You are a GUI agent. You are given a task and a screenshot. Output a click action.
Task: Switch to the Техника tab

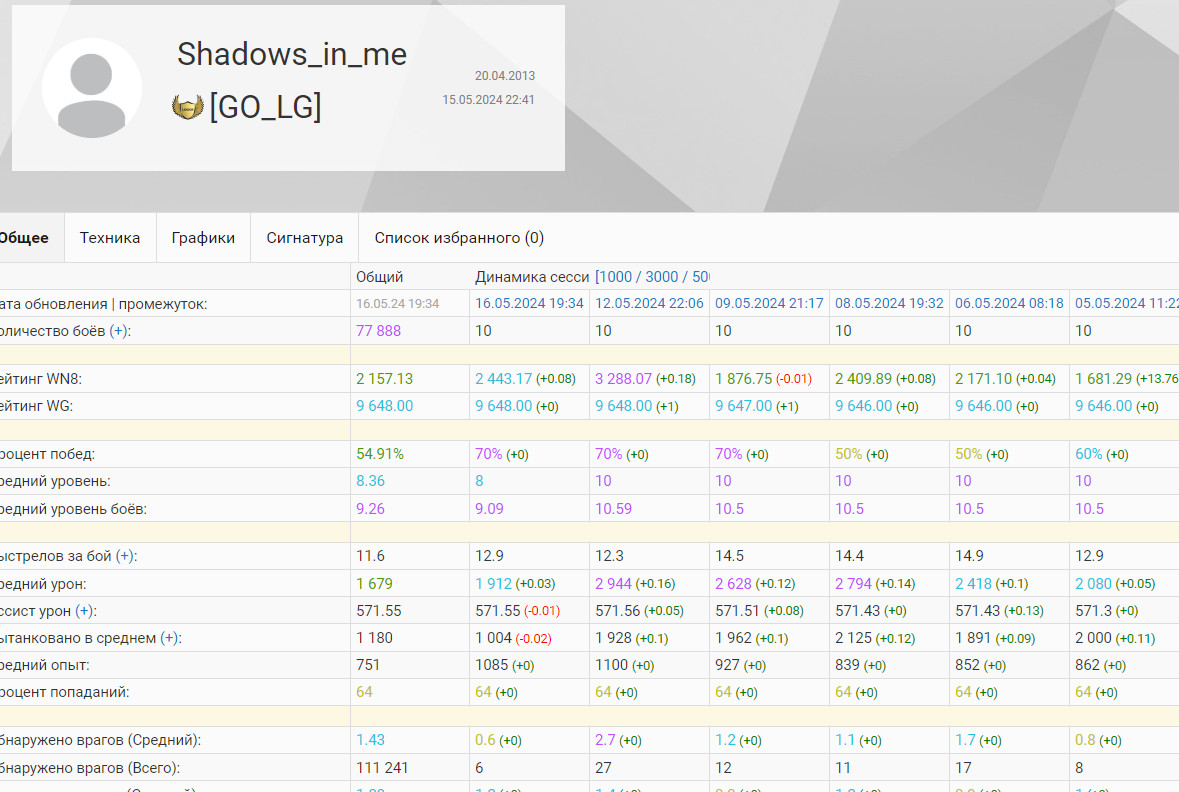click(110, 238)
